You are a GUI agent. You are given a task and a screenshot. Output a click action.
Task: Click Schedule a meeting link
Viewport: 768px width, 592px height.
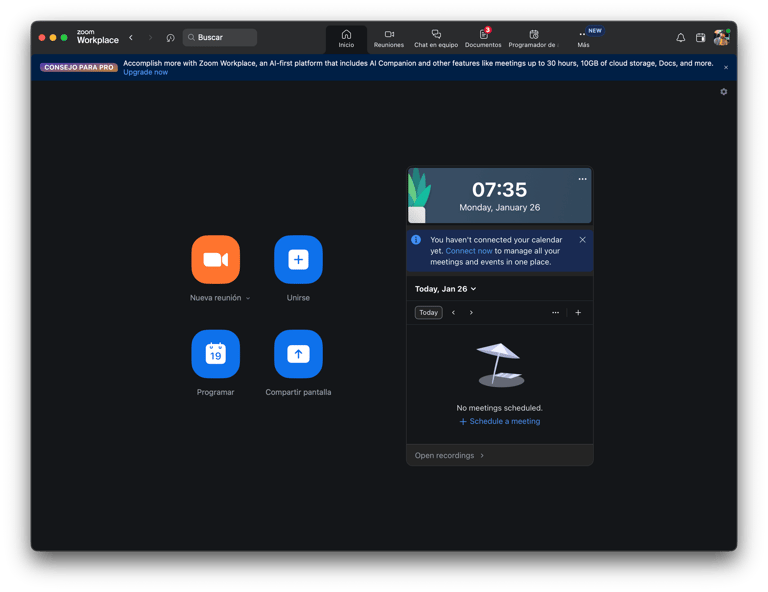pyautogui.click(x=500, y=421)
